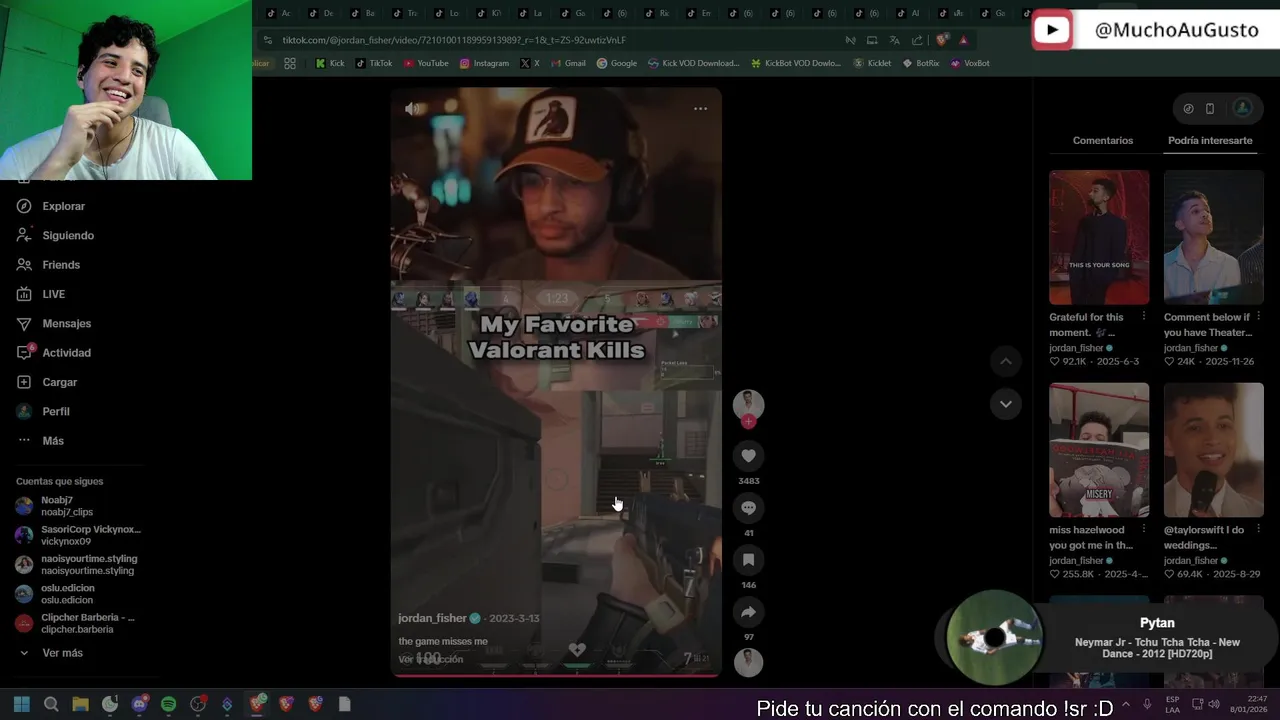This screenshot has width=1280, height=720.
Task: Open options dots for '@taylorswift' video
Action: pyautogui.click(x=1259, y=530)
